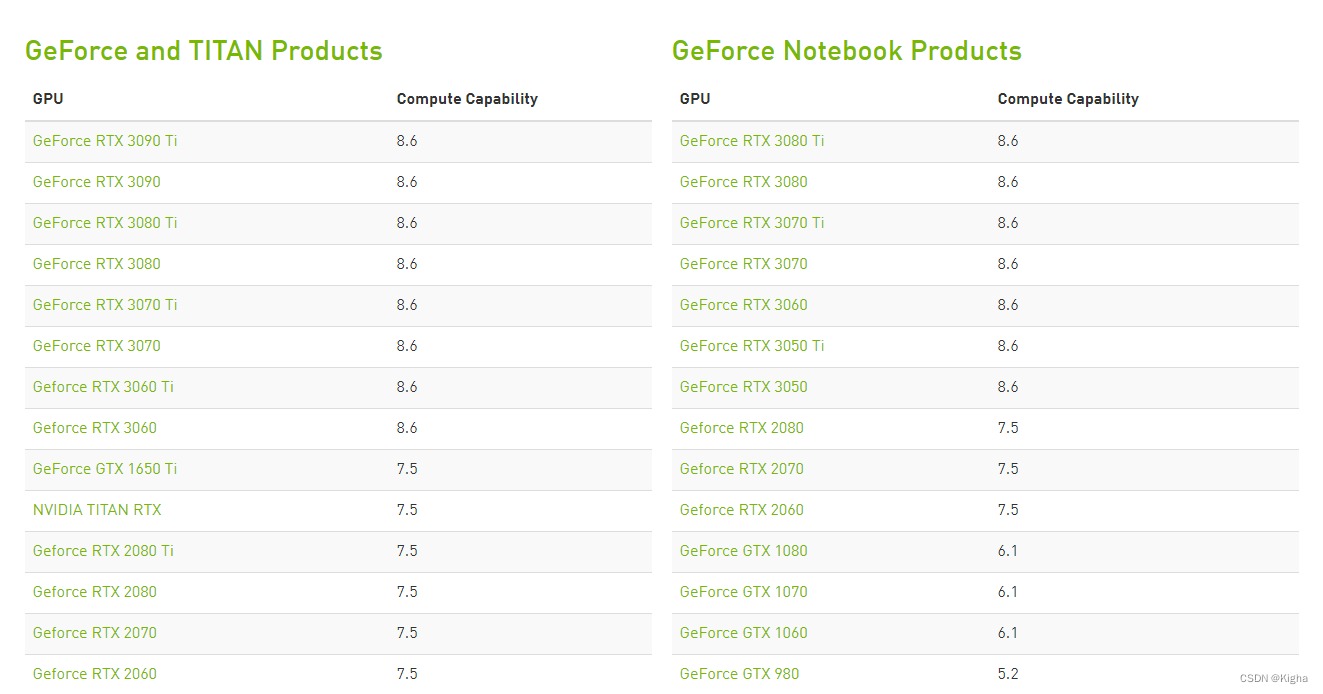Open the Geforce RTX 2080 Ti link

coord(103,551)
